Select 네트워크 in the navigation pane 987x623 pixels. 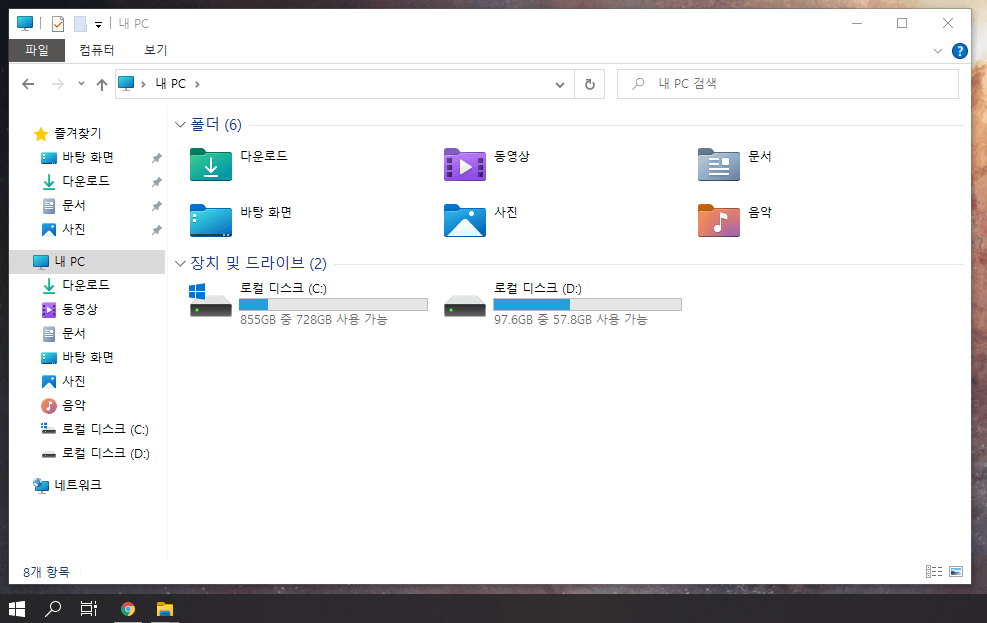77,485
